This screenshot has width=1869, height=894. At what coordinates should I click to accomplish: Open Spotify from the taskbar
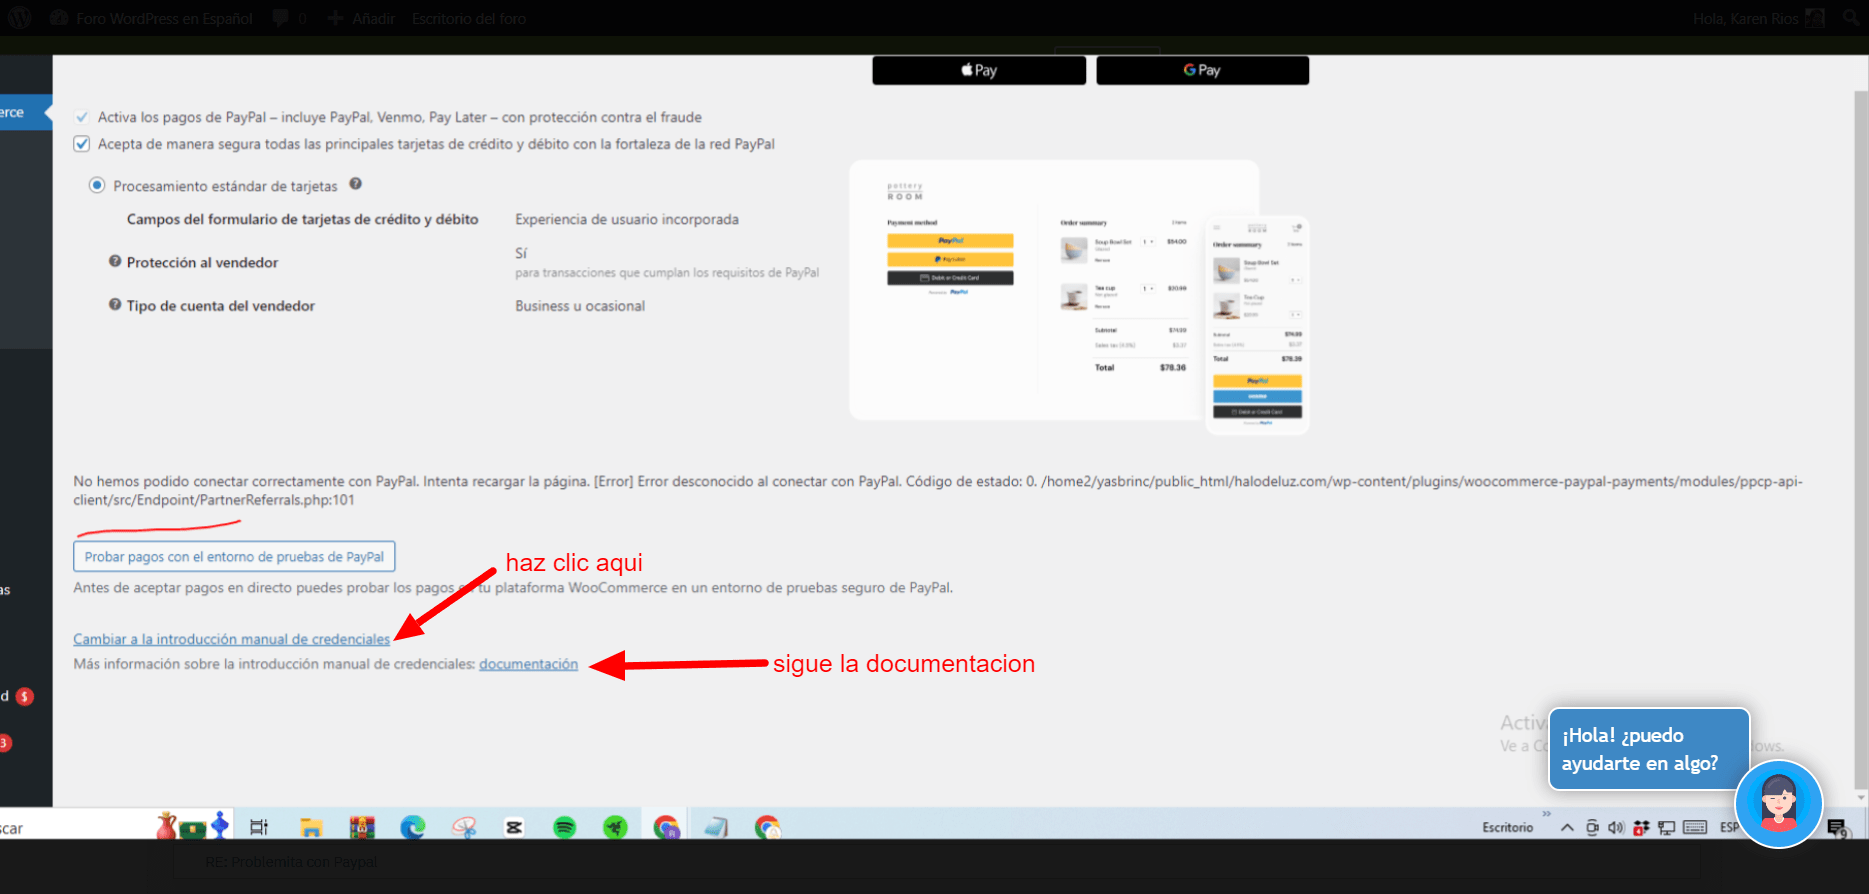click(565, 827)
